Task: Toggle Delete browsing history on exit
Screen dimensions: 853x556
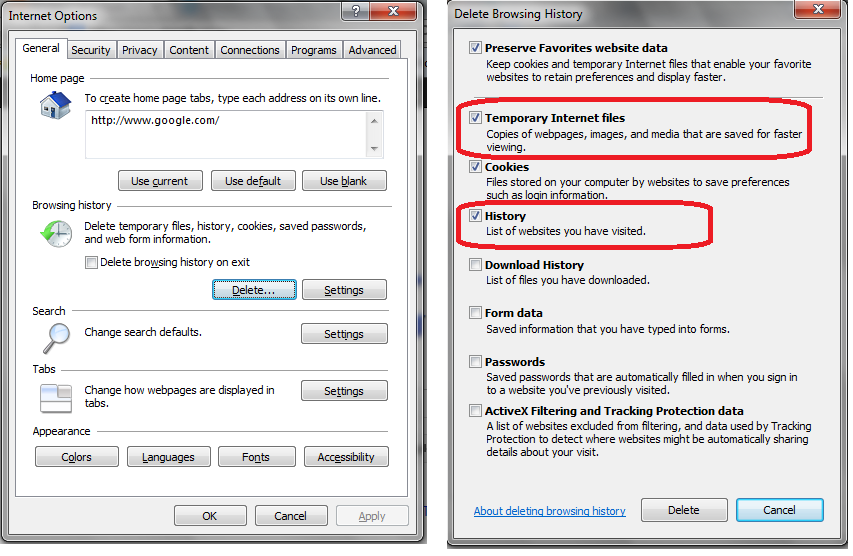Action: (x=91, y=263)
